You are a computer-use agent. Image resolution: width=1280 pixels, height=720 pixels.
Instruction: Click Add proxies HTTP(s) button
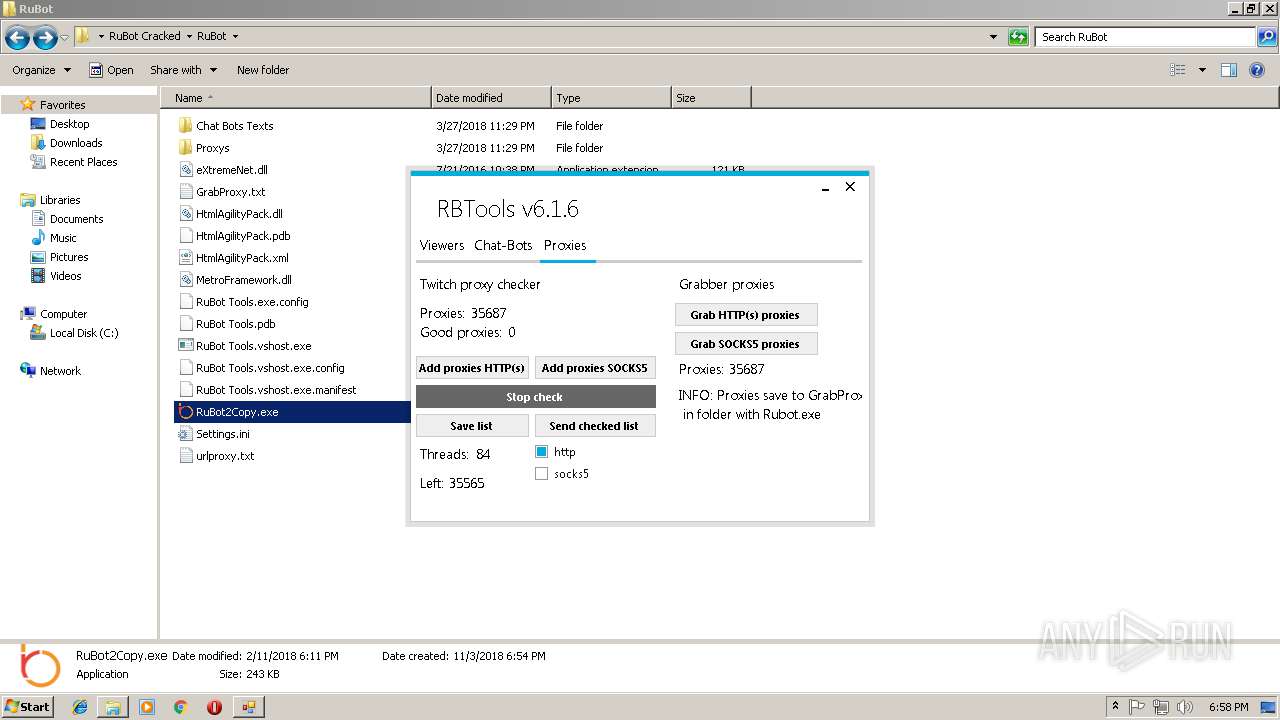tap(472, 368)
